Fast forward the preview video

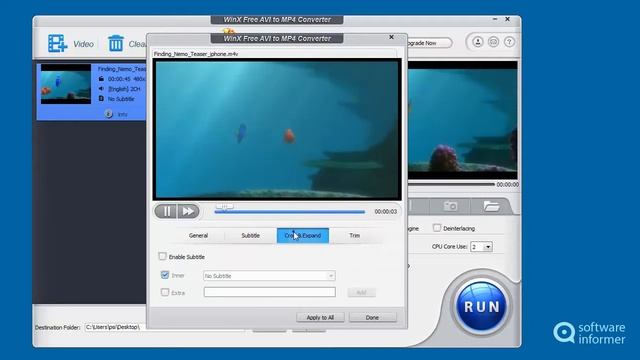click(x=188, y=211)
